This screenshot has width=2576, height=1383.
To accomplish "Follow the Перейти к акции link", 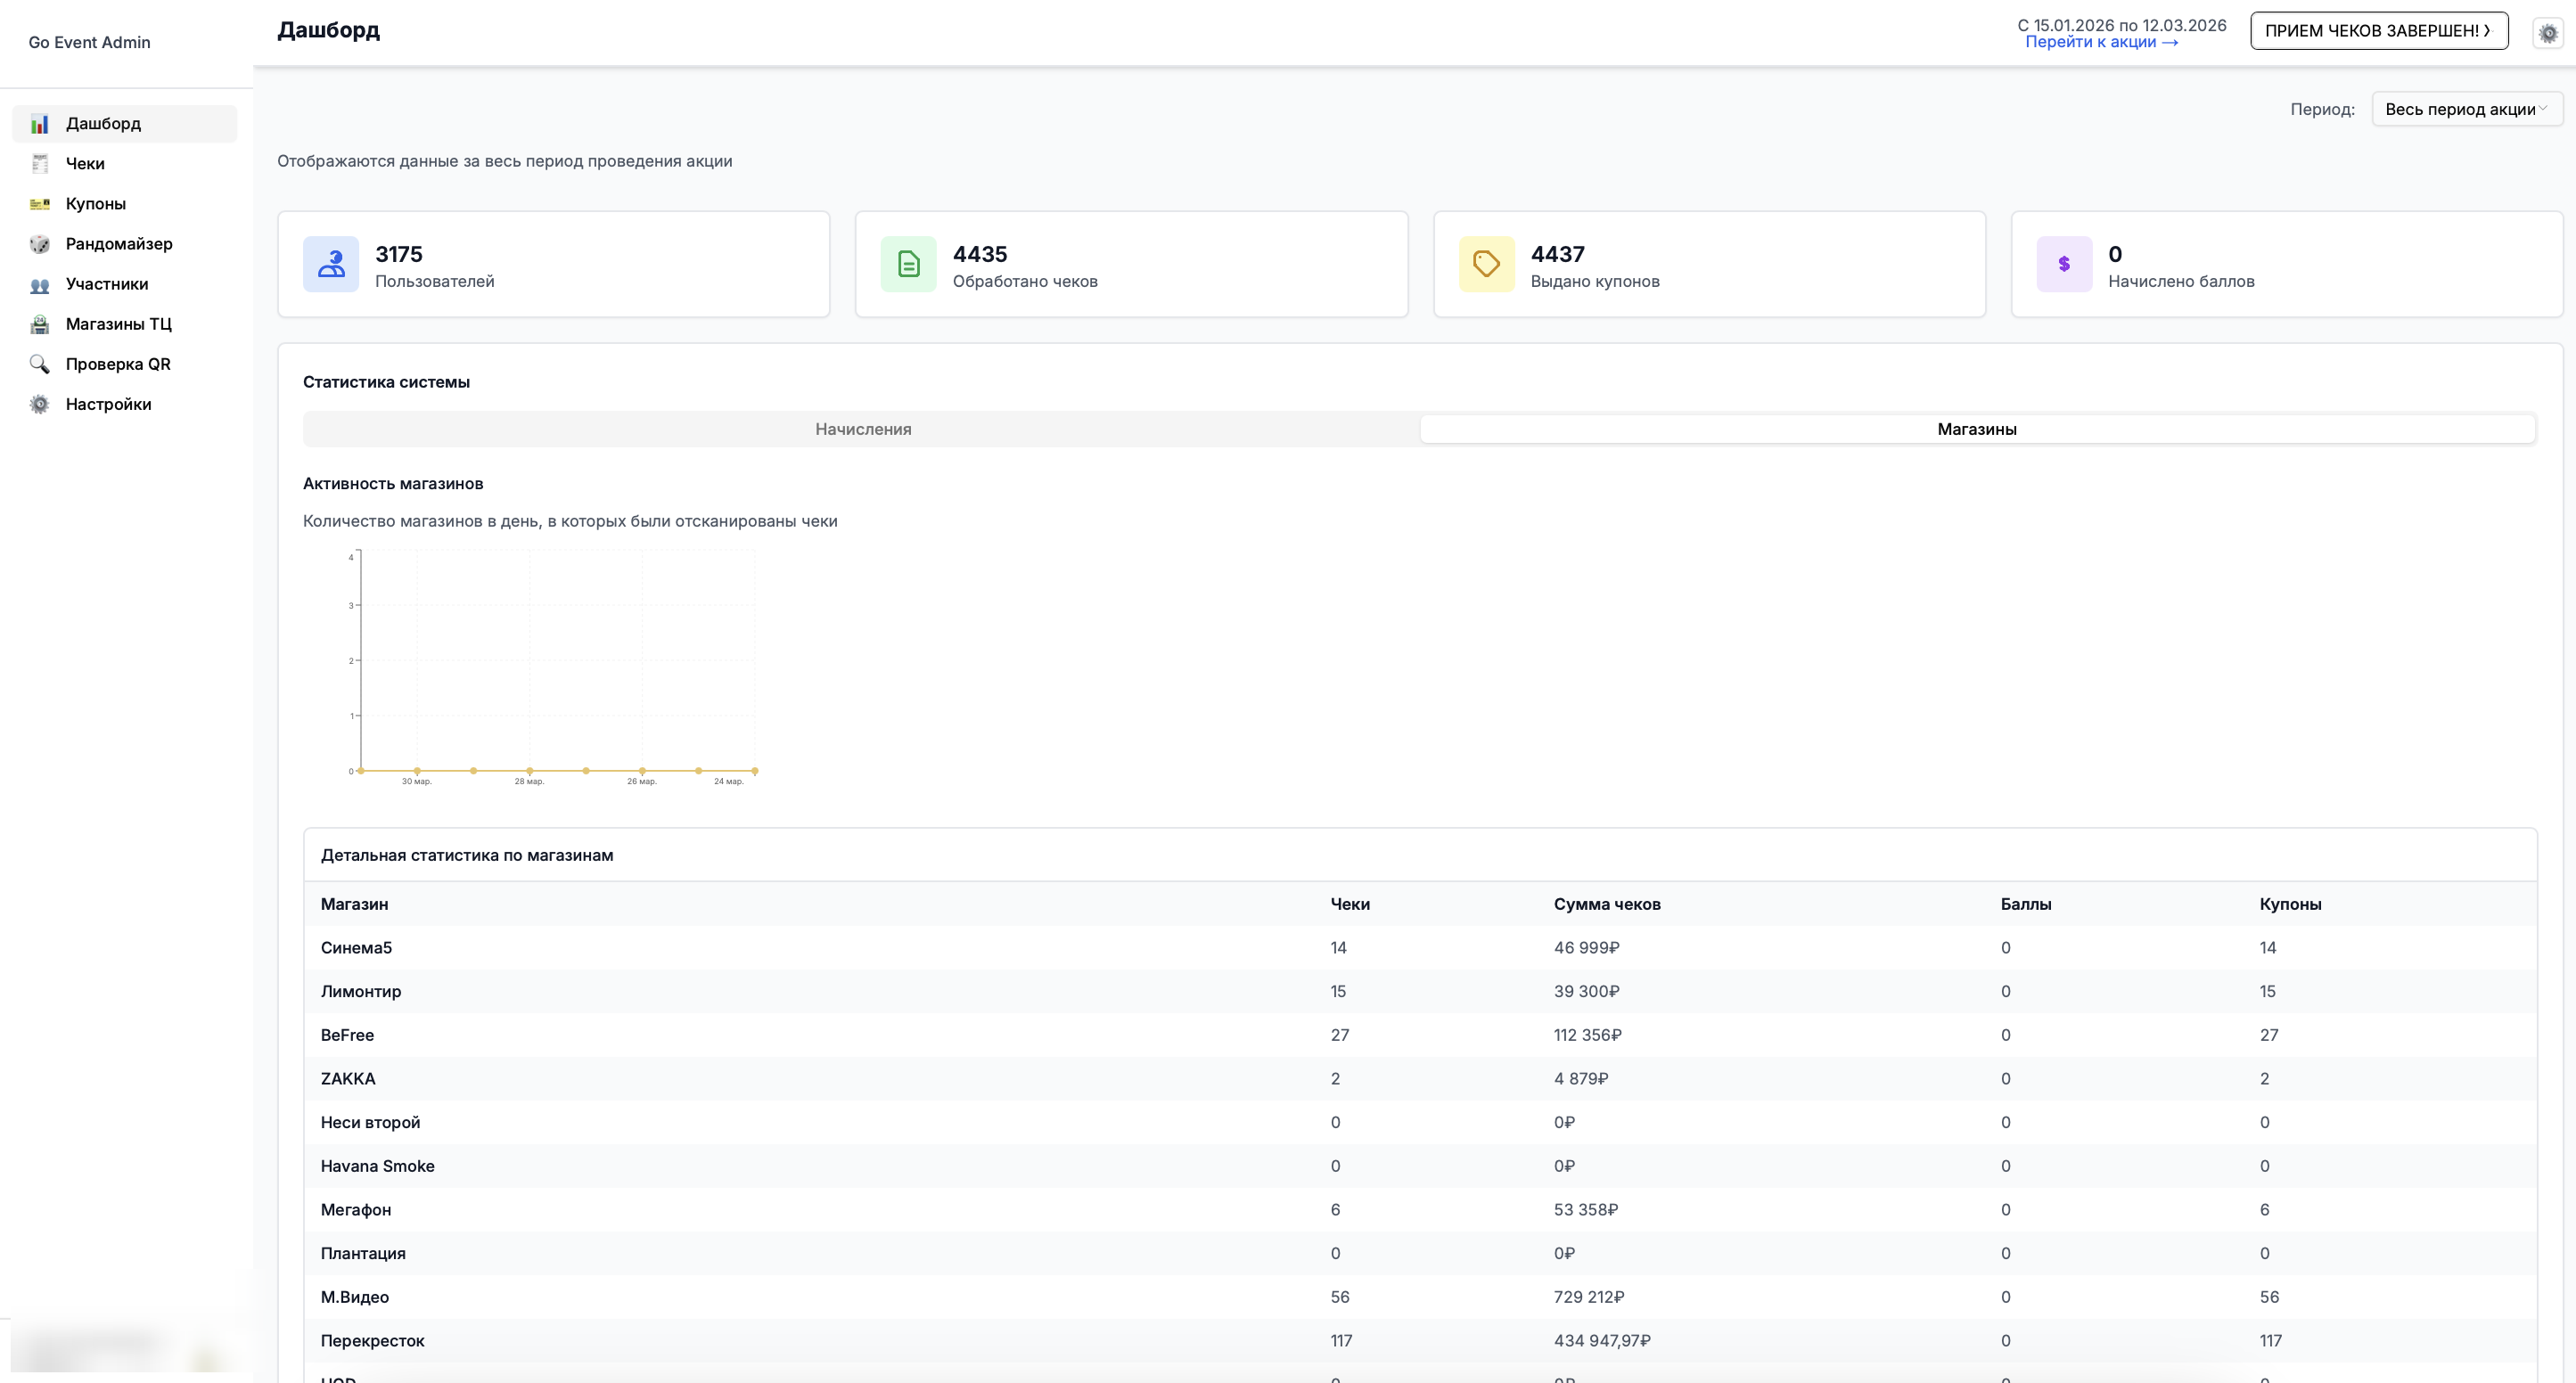I will tap(2101, 42).
